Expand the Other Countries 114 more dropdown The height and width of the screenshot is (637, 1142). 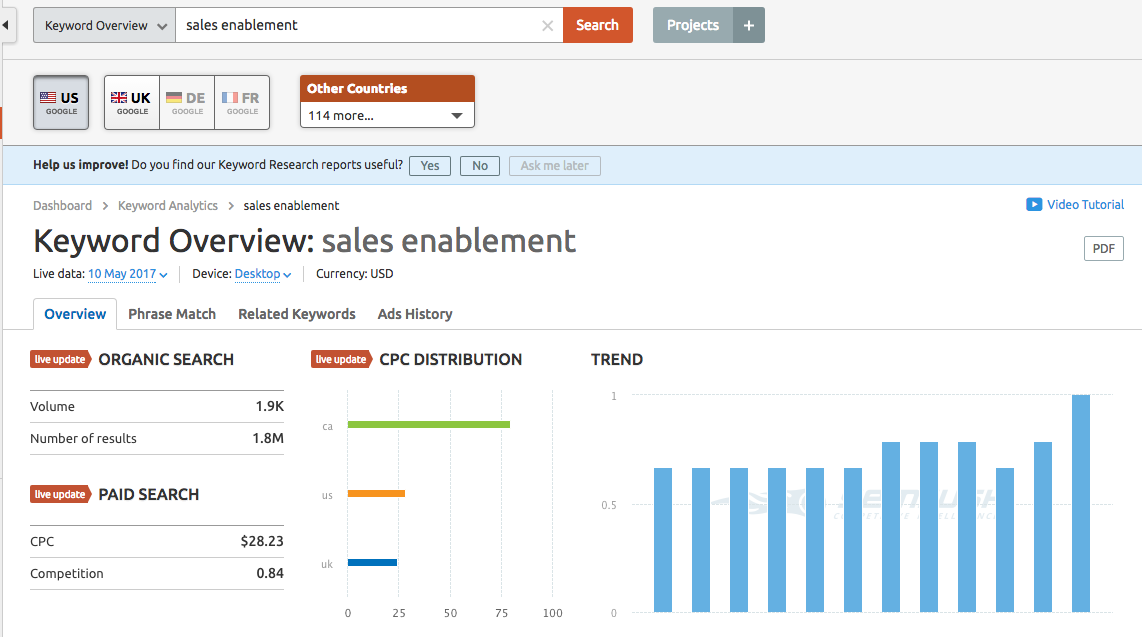click(x=387, y=116)
